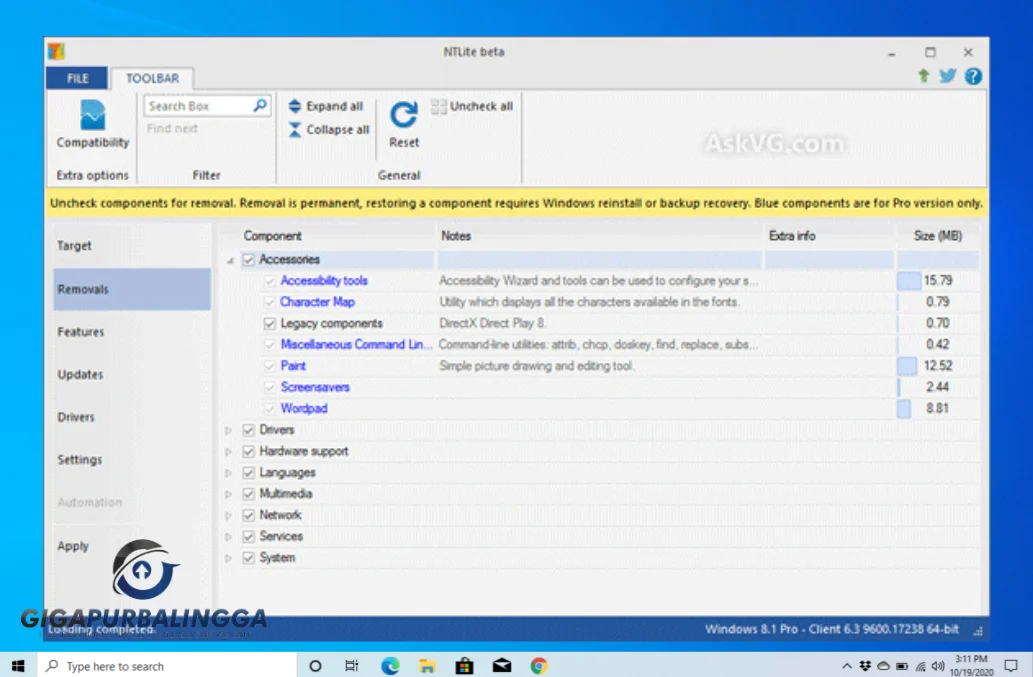Screen dimensions: 1033x677
Task: Launch Microsoft Edge from the taskbar
Action: [390, 666]
